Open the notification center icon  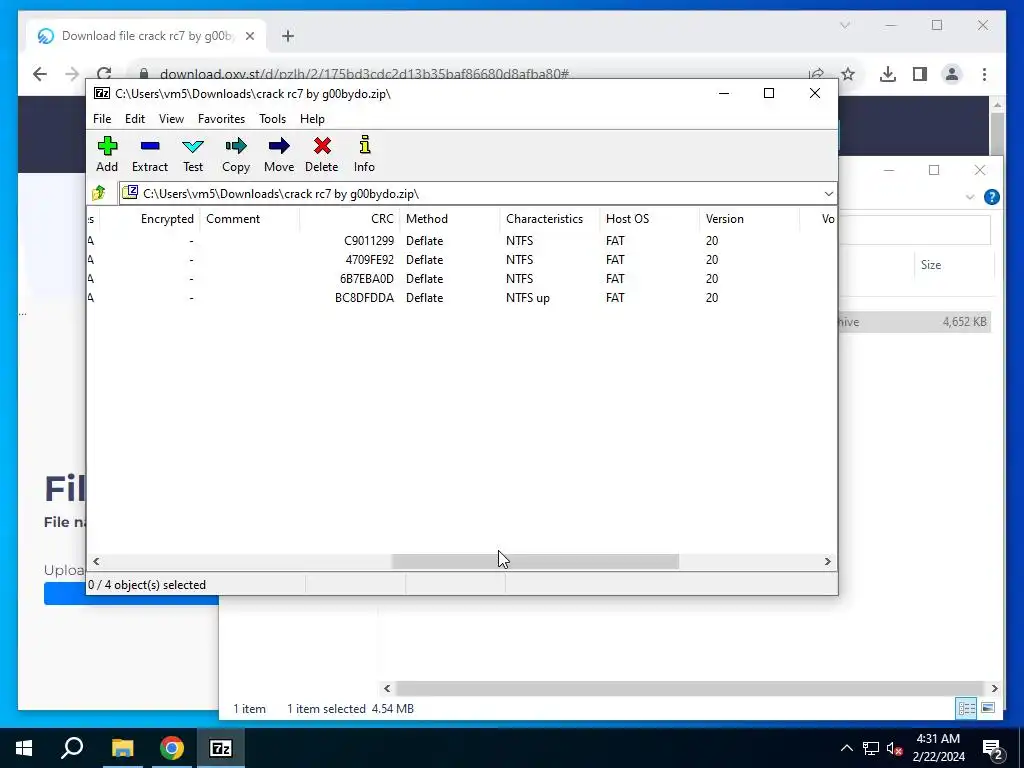[993, 749]
